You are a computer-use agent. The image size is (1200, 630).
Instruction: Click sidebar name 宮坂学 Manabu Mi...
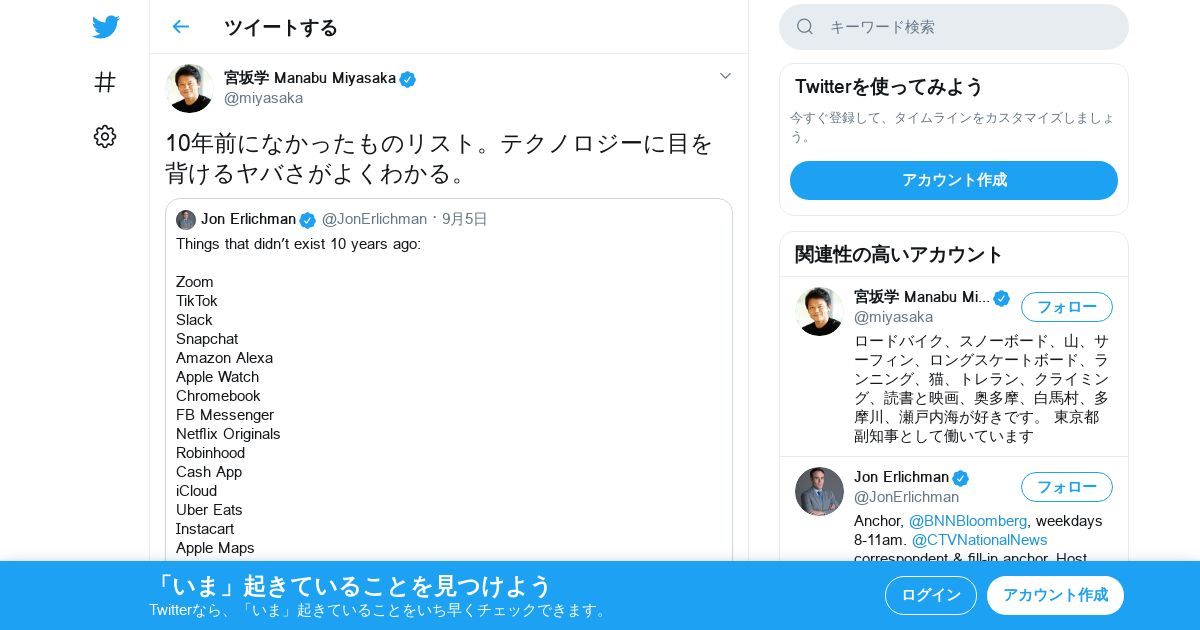click(x=922, y=297)
